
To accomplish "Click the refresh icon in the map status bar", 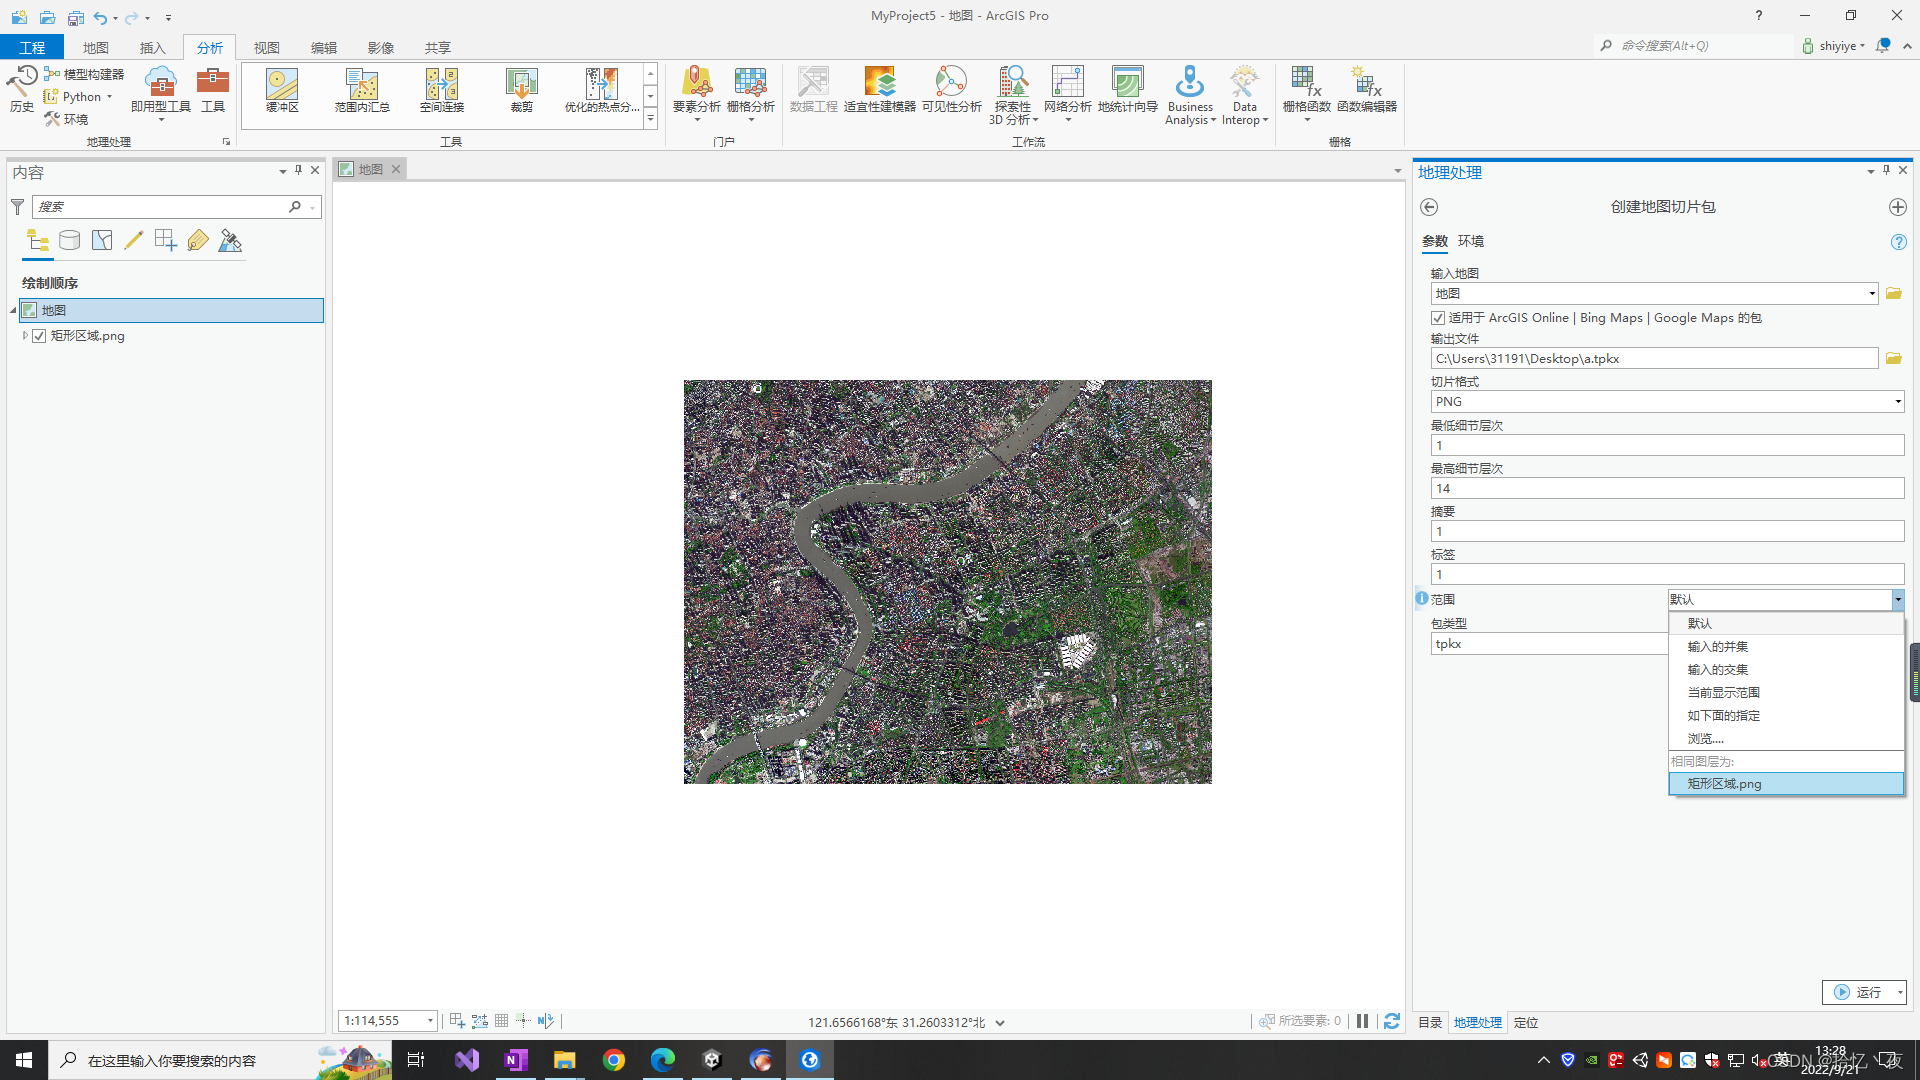I will click(1392, 1021).
